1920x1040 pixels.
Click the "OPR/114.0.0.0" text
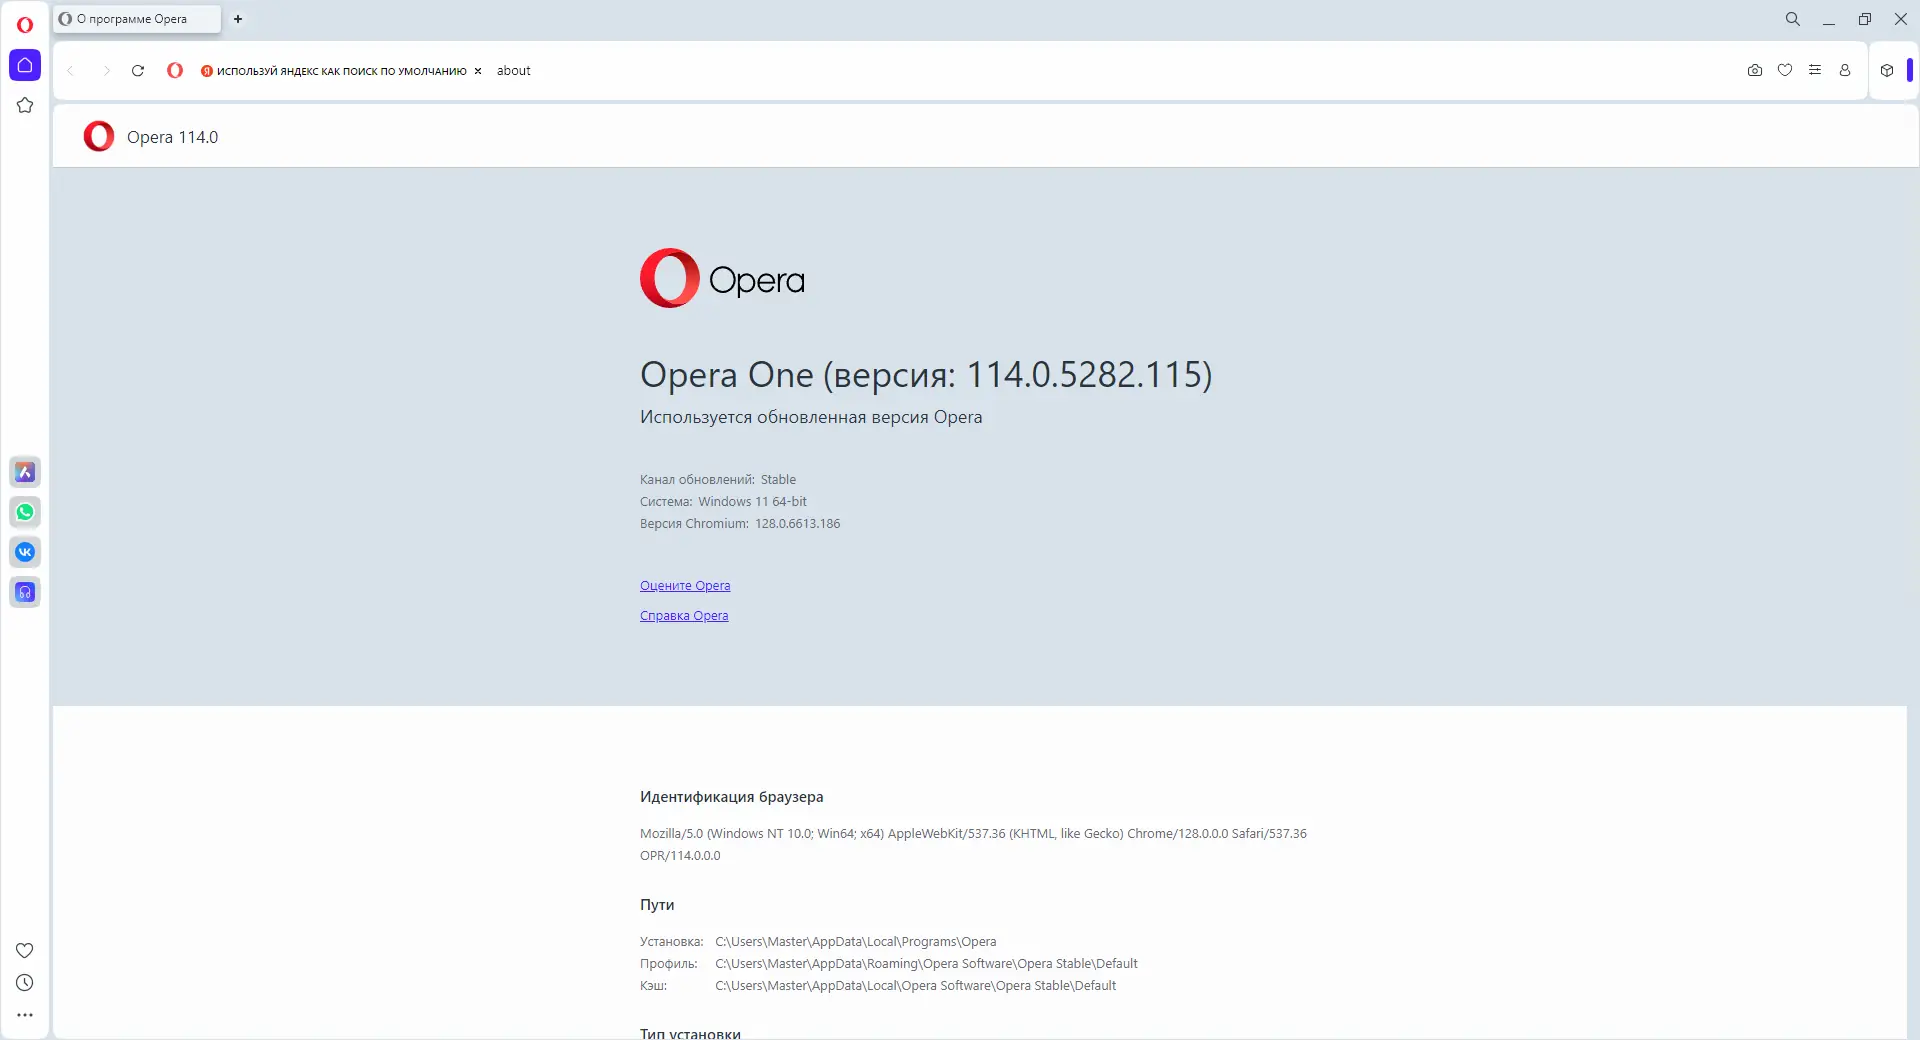[x=680, y=856]
